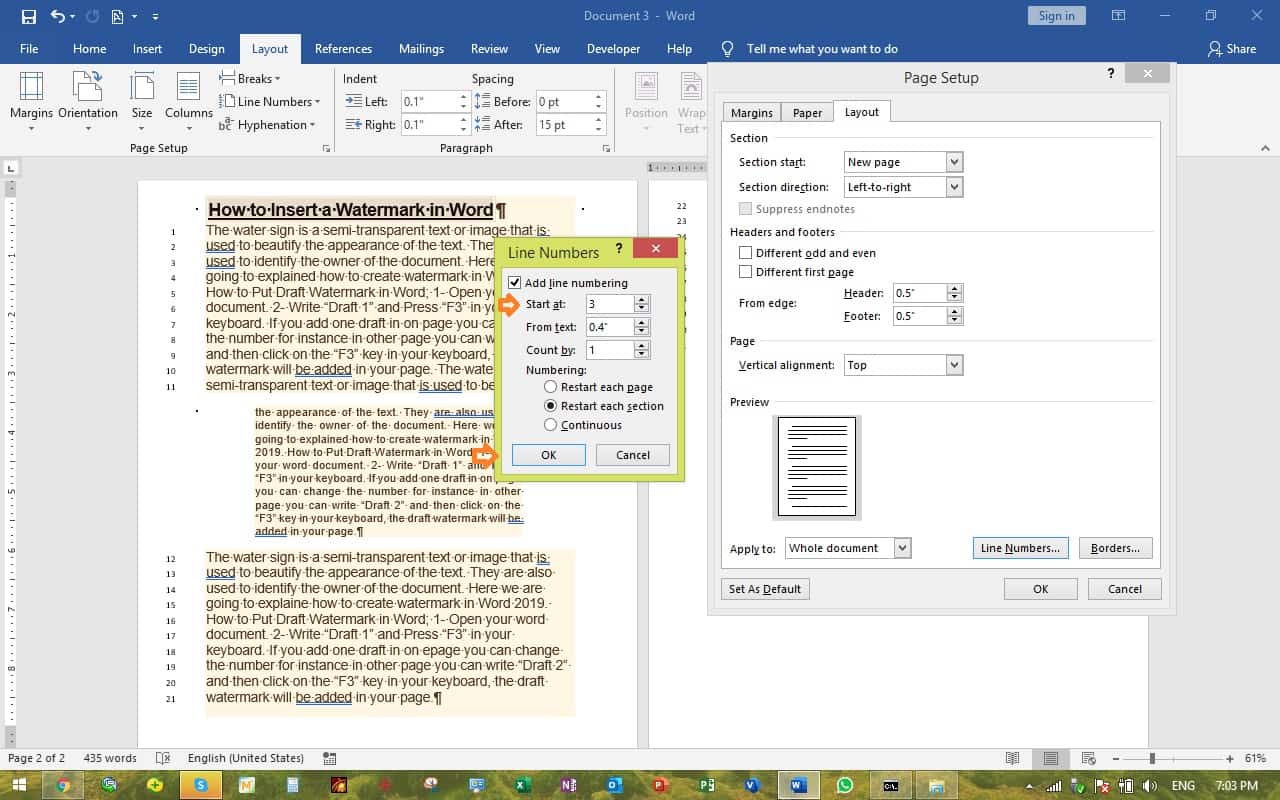This screenshot has width=1280, height=800.
Task: Click the Borders button
Action: pos(1115,547)
